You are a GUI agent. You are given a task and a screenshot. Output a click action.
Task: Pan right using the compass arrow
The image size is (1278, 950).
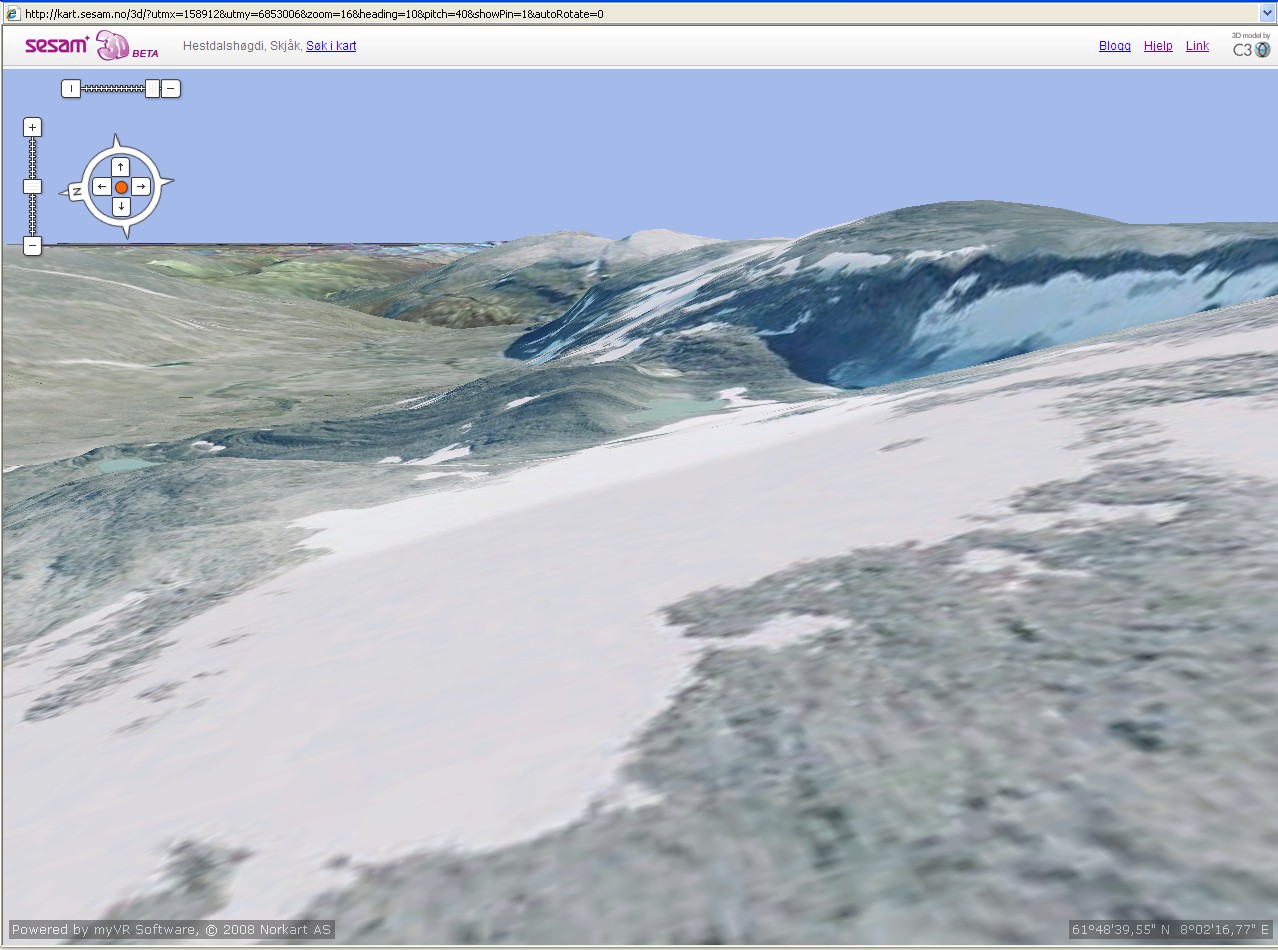(x=141, y=187)
